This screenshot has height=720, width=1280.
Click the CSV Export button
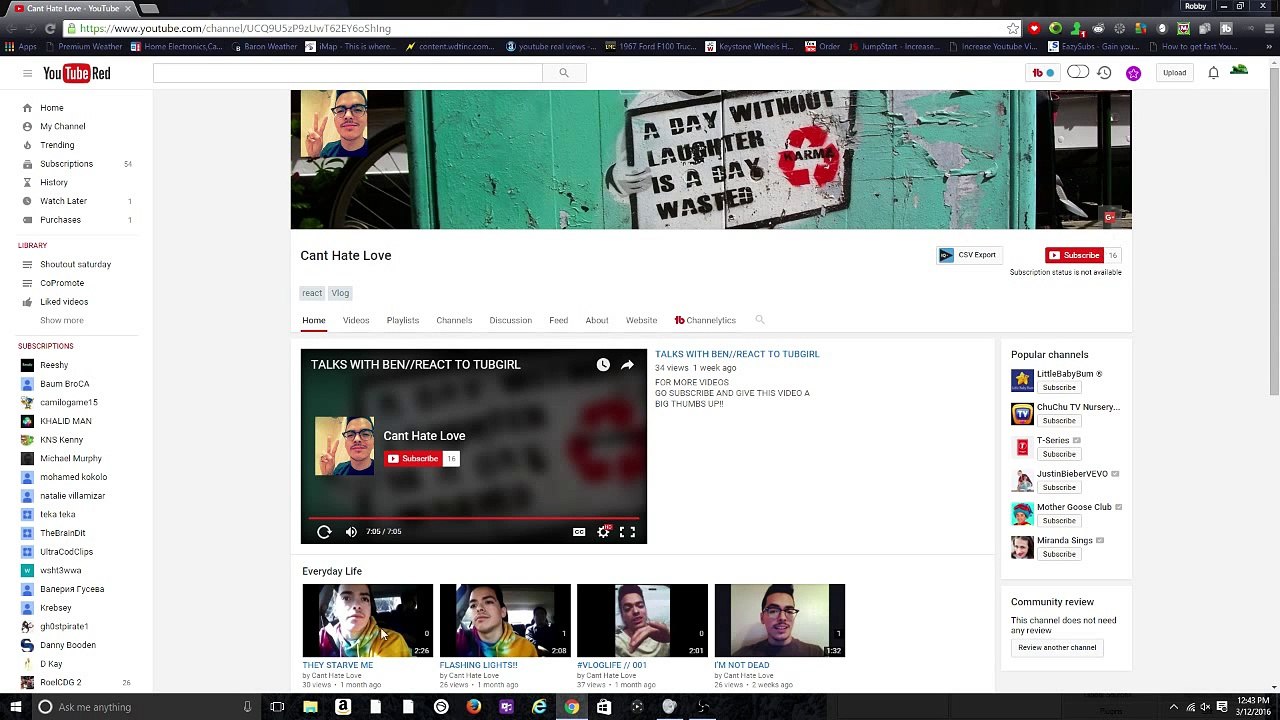click(x=968, y=255)
